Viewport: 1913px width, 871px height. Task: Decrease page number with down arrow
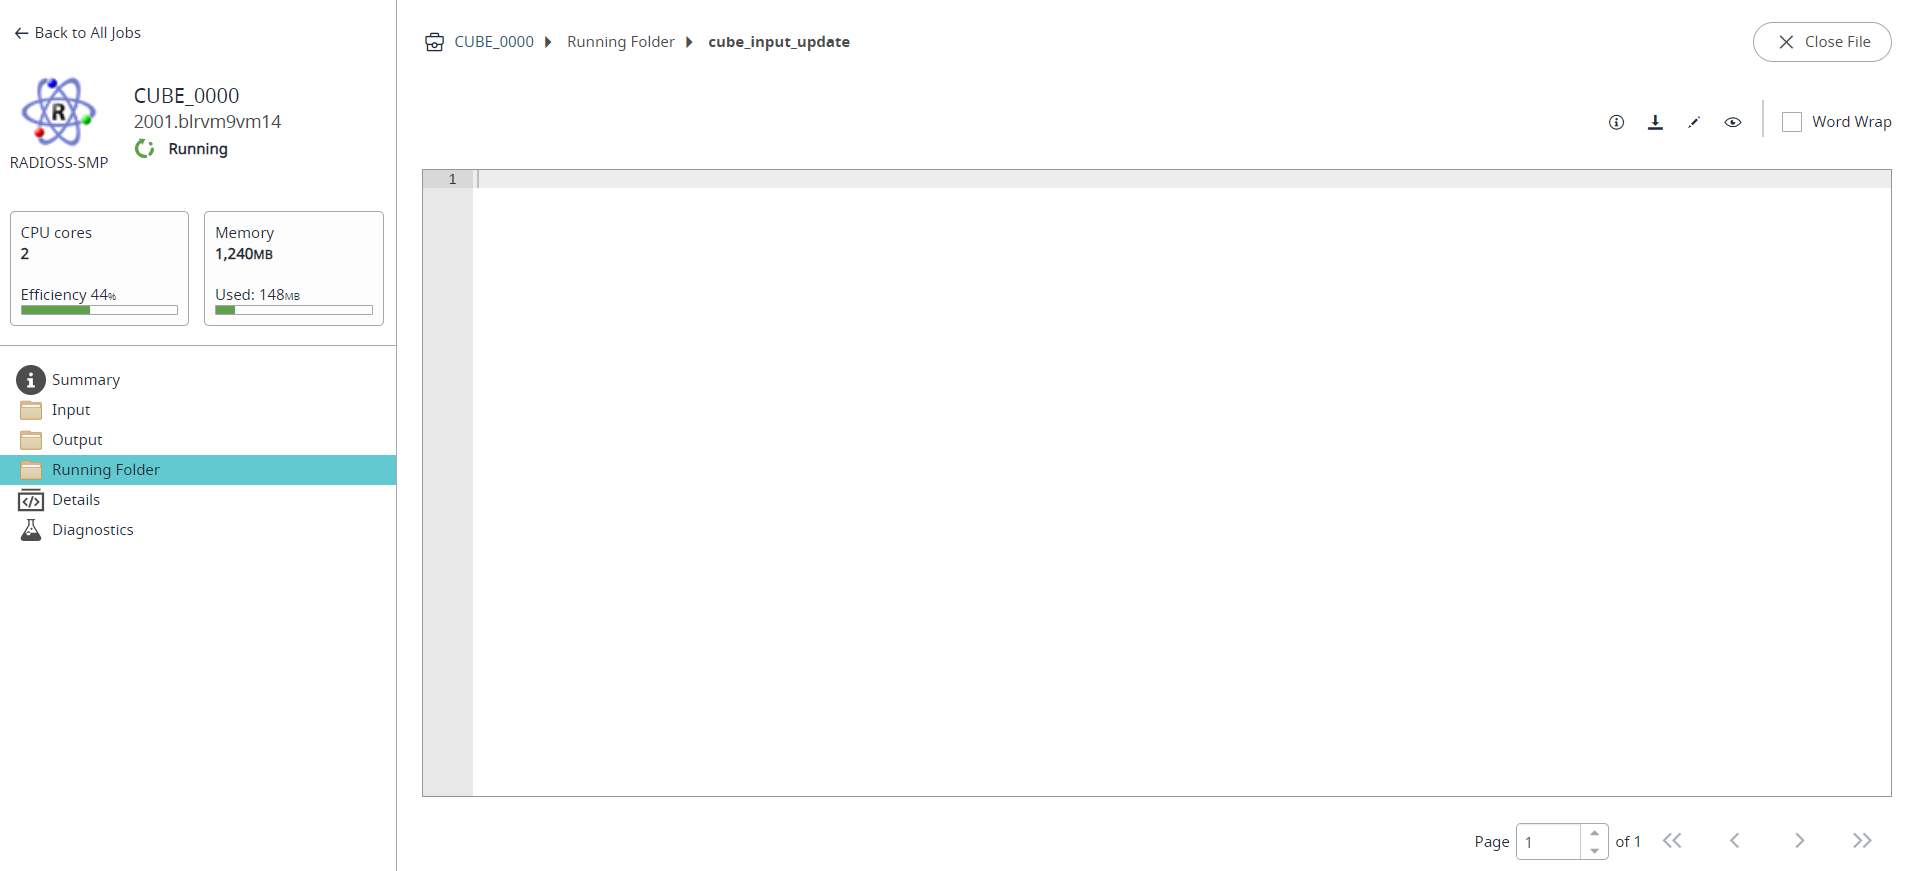[1594, 851]
